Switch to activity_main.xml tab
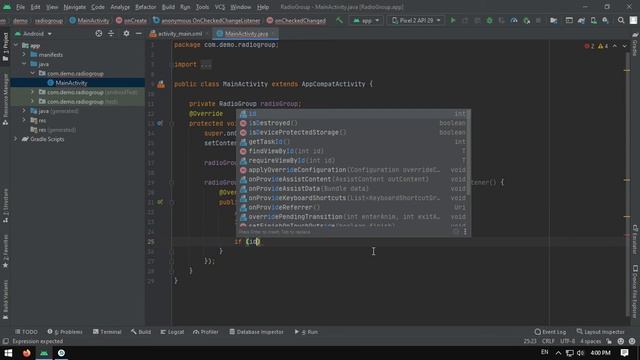 coord(179,34)
